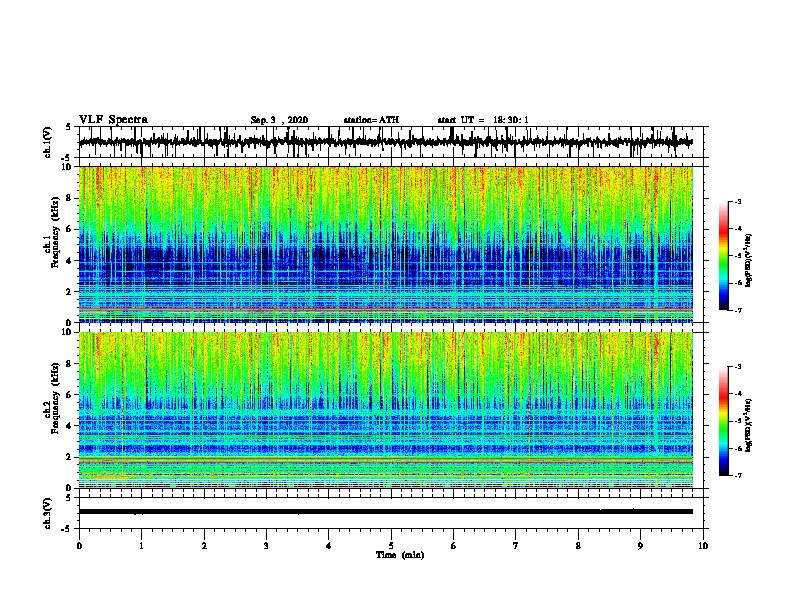The height and width of the screenshot is (612, 792).
Task: Click inside the ch.2 spectrogram panel
Action: [x=385, y=410]
